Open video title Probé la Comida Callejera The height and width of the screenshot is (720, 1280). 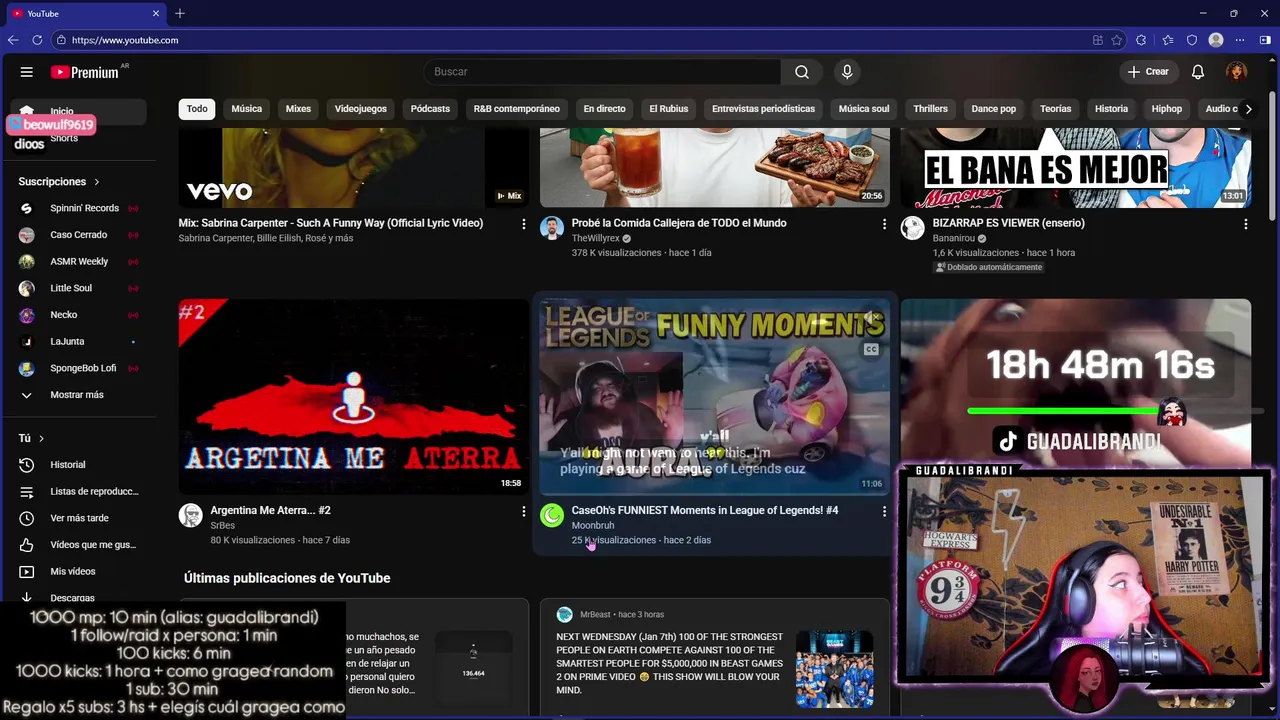coord(679,223)
